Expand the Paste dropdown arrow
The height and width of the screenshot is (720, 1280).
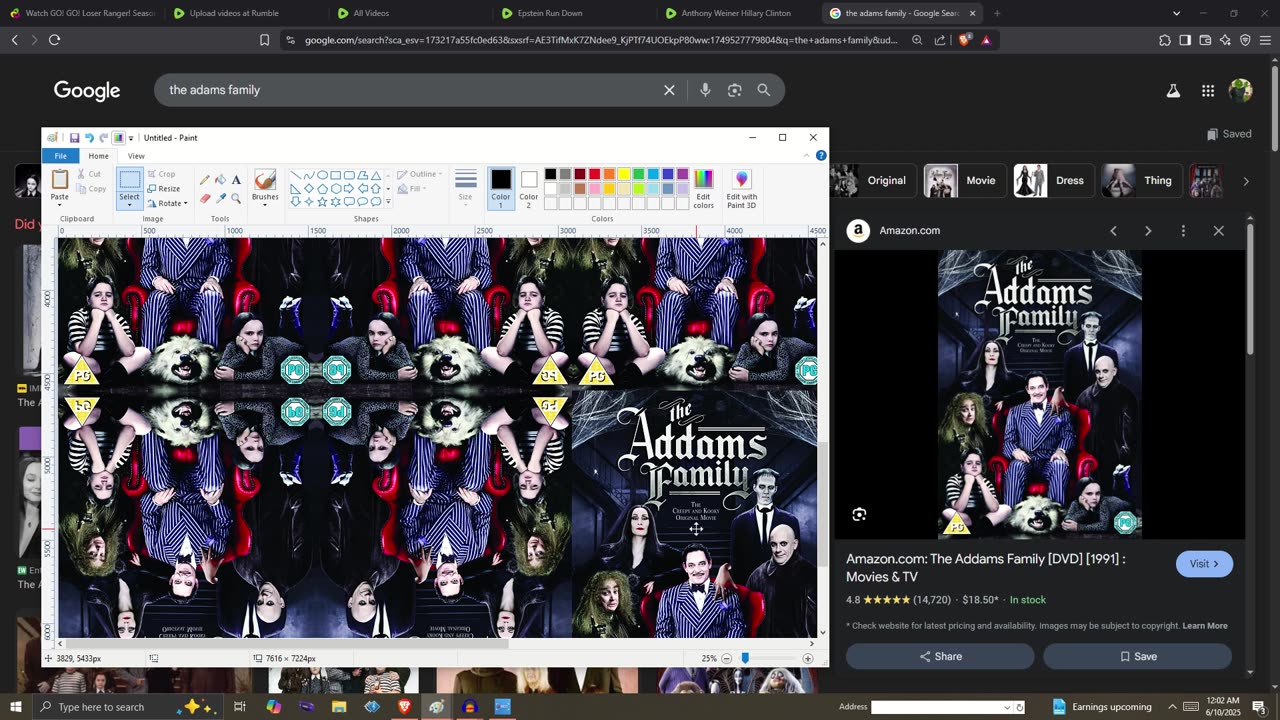click(x=60, y=203)
